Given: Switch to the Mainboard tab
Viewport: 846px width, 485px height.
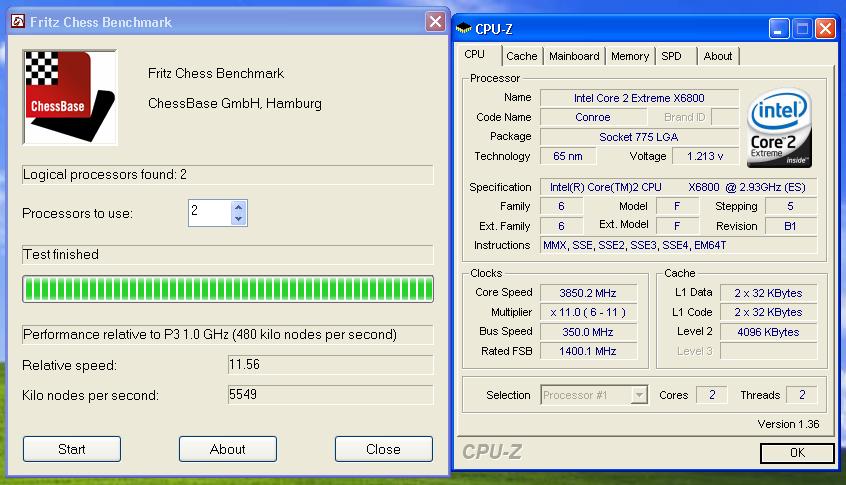Looking at the screenshot, I should pyautogui.click(x=574, y=56).
